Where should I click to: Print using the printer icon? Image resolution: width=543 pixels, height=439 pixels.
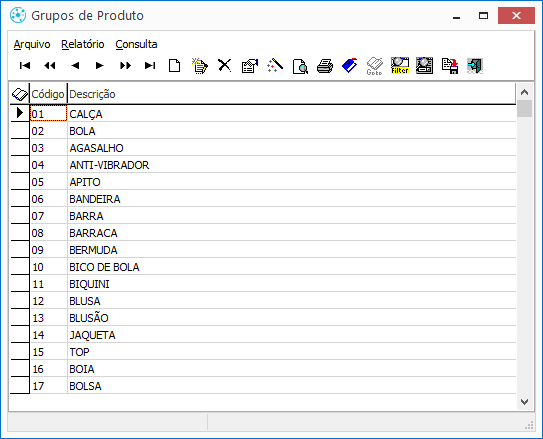[x=325, y=66]
